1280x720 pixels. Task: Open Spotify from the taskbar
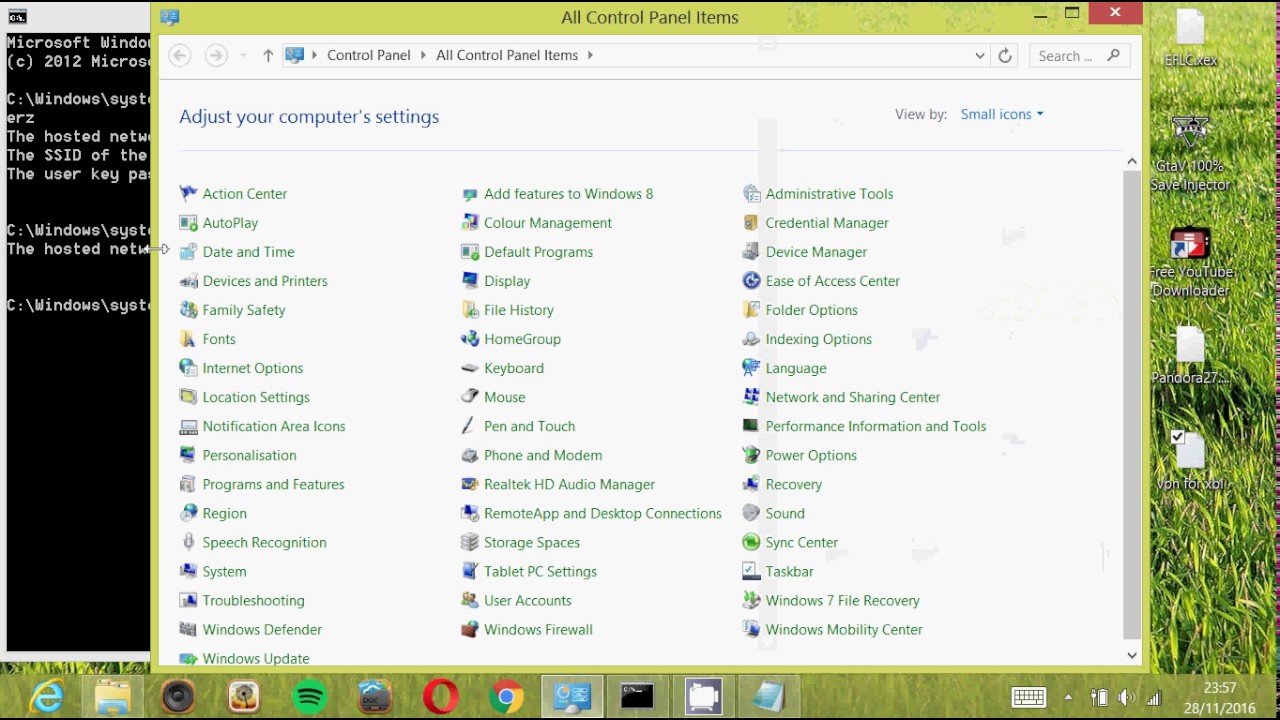click(310, 696)
